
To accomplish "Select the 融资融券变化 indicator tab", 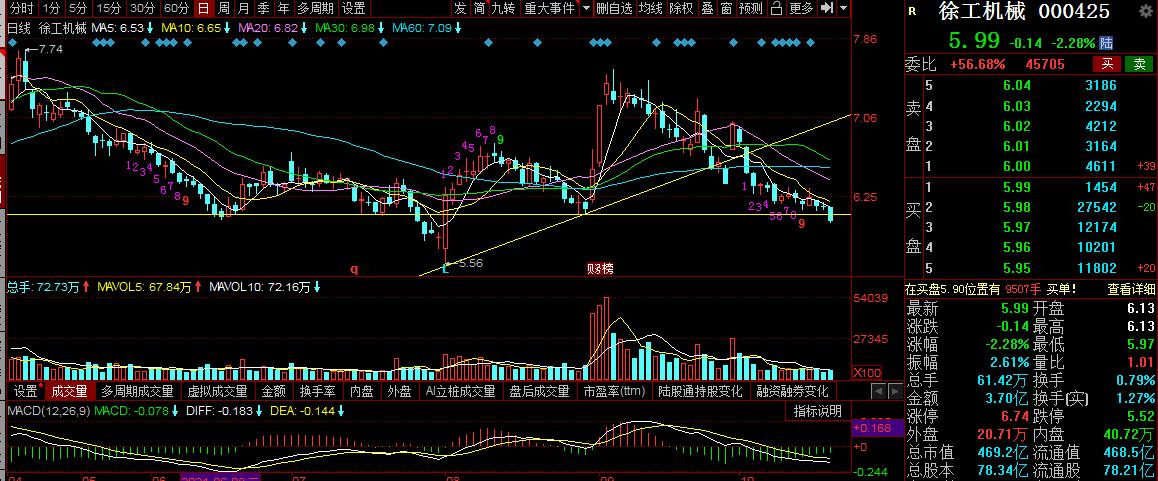I will (792, 391).
